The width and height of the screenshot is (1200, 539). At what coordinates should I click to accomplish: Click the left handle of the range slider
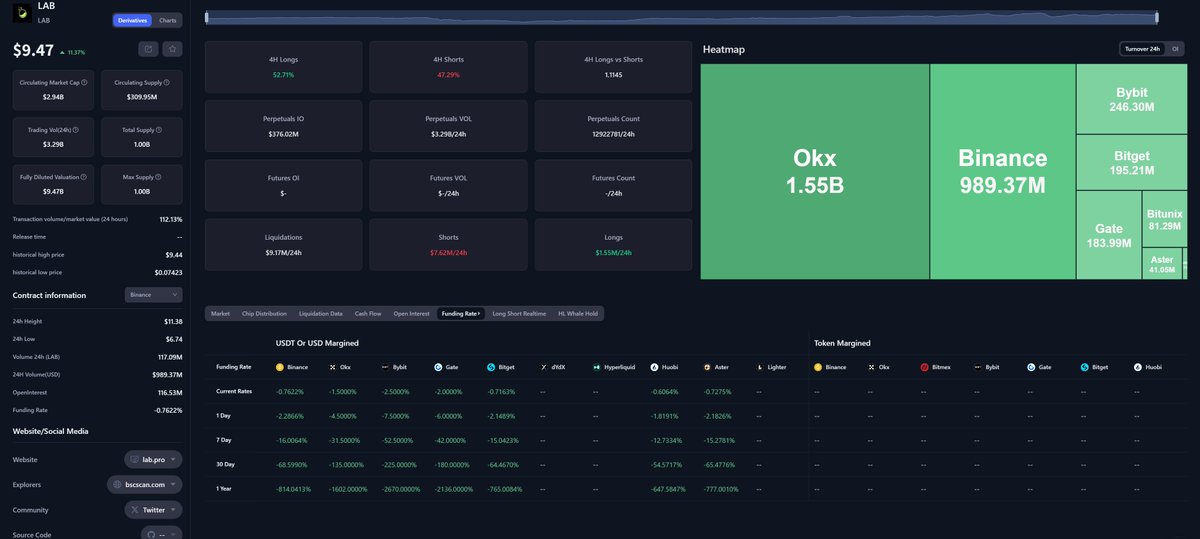[x=207, y=17]
